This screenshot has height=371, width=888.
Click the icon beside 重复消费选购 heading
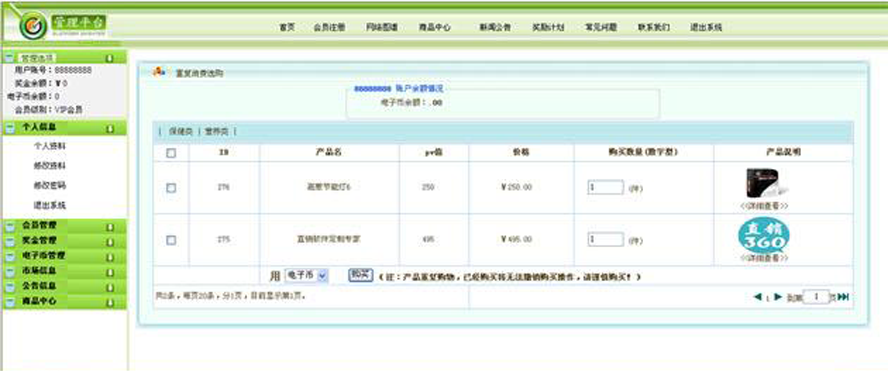[x=159, y=71]
